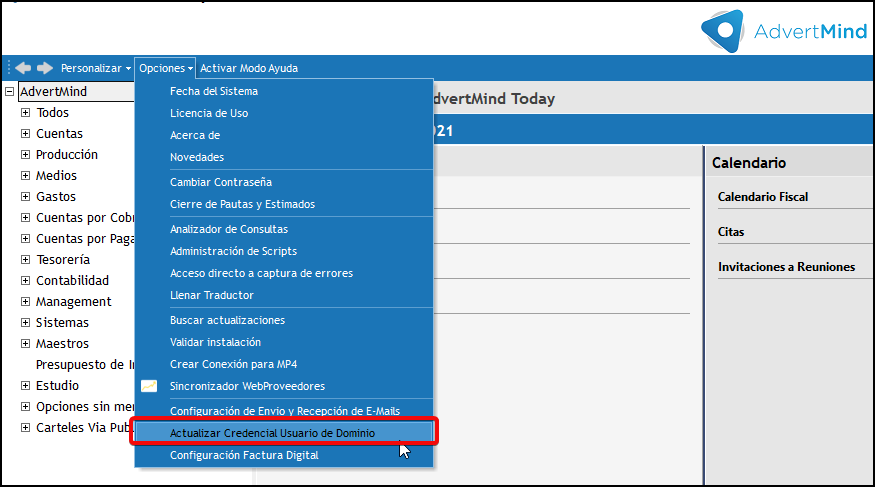Choose Acerca de from menu
The height and width of the screenshot is (487, 875).
point(284,135)
